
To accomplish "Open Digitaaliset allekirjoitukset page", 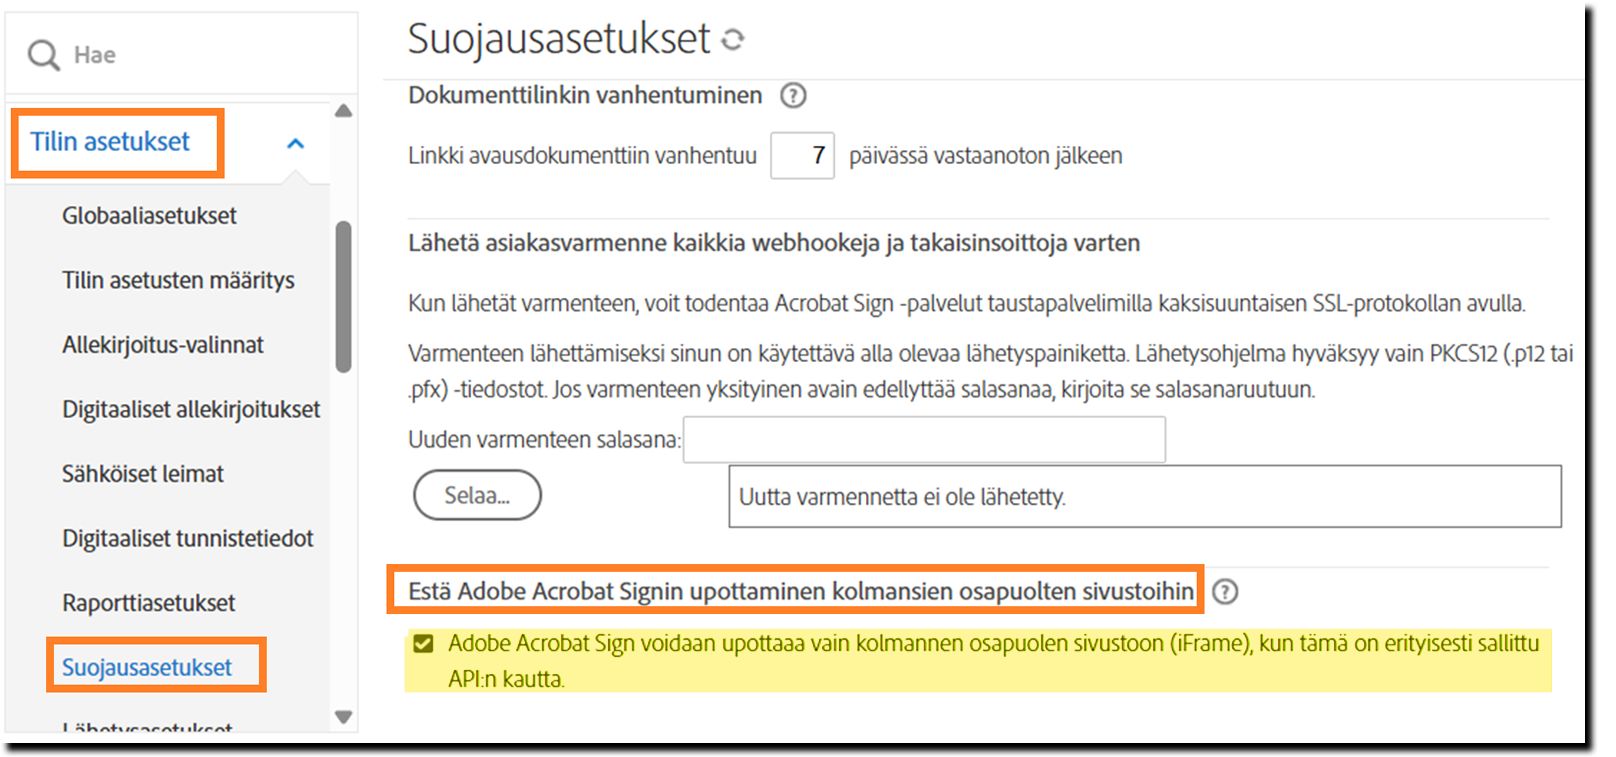I will click(x=191, y=410).
